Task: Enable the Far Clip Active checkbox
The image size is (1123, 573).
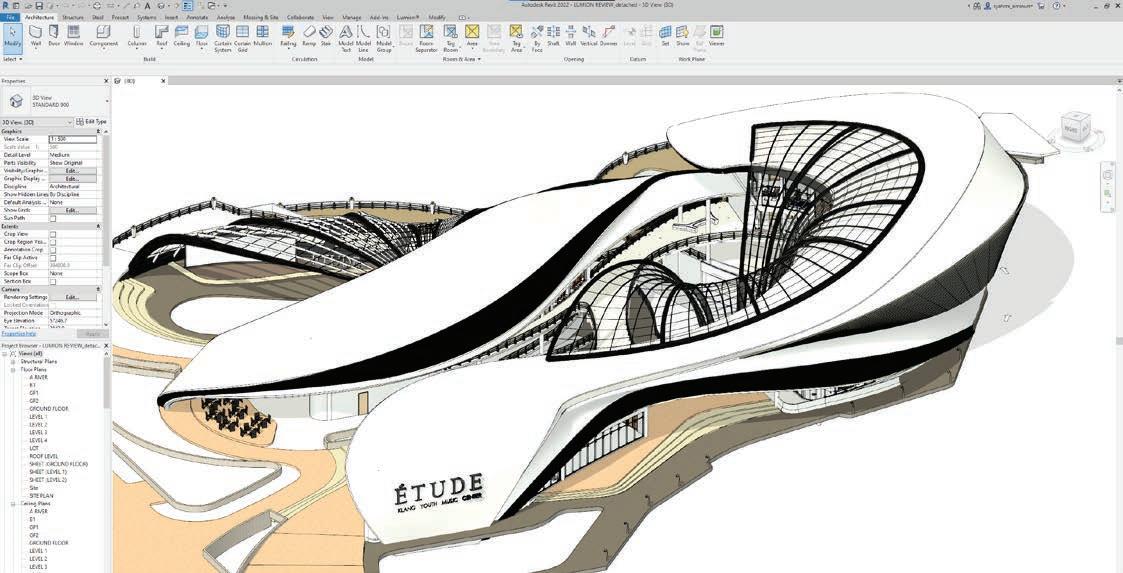Action: click(52, 258)
